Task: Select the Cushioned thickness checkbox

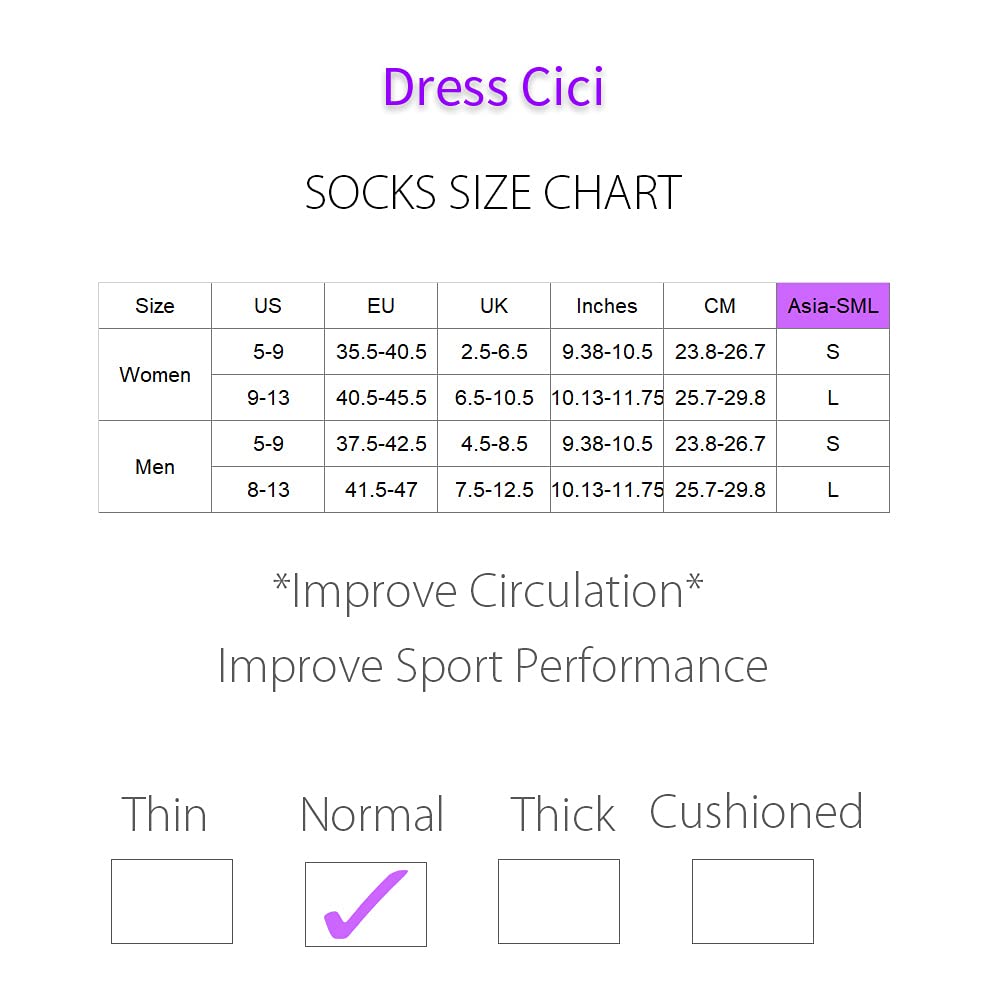Action: [752, 901]
